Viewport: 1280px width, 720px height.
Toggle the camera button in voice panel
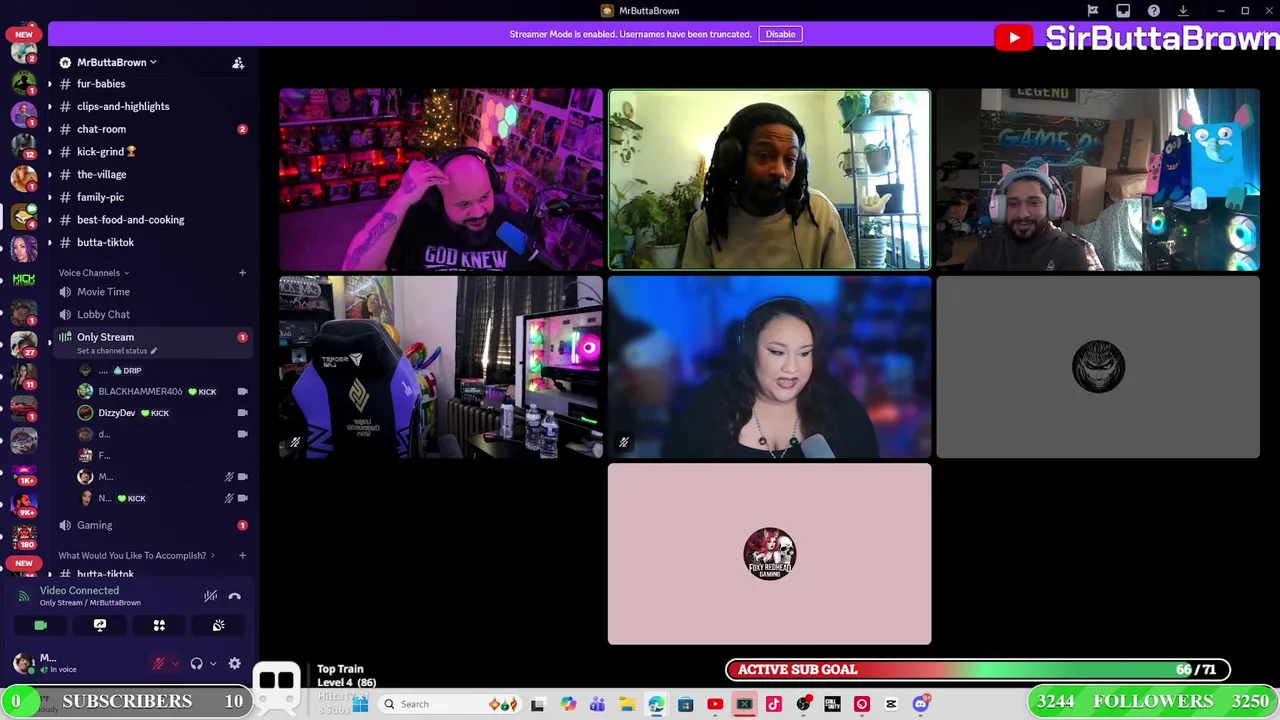40,625
